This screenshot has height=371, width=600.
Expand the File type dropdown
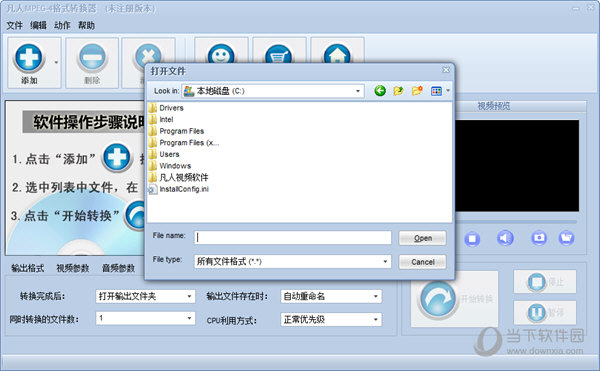[385, 262]
